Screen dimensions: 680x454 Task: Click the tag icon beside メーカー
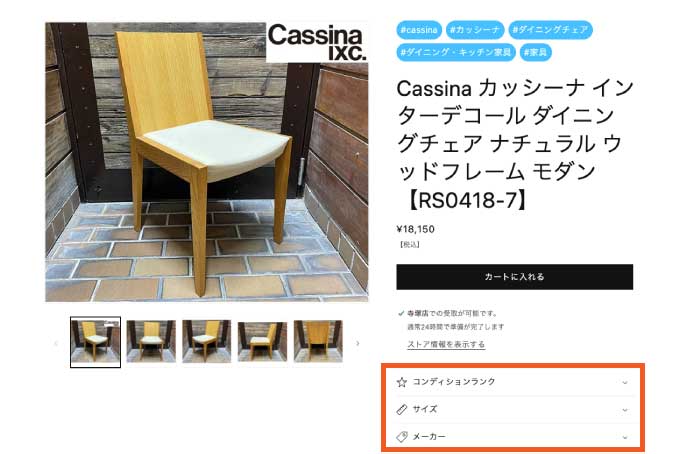tap(402, 437)
